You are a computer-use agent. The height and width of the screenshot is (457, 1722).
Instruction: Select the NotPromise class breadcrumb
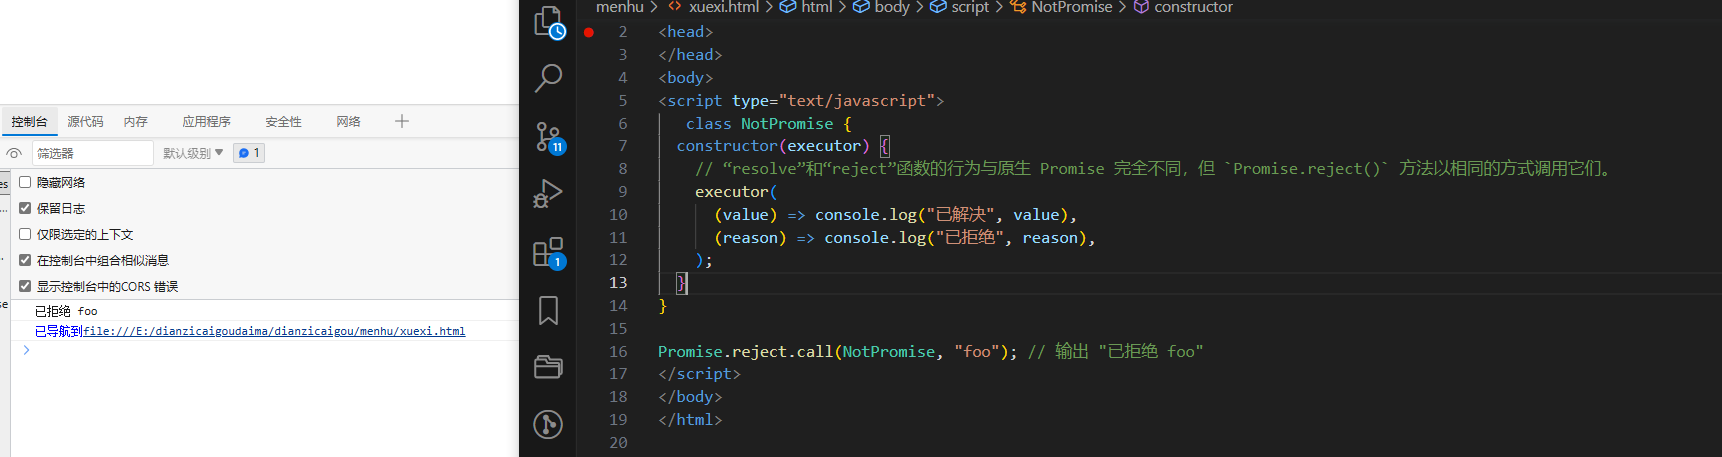1061,7
